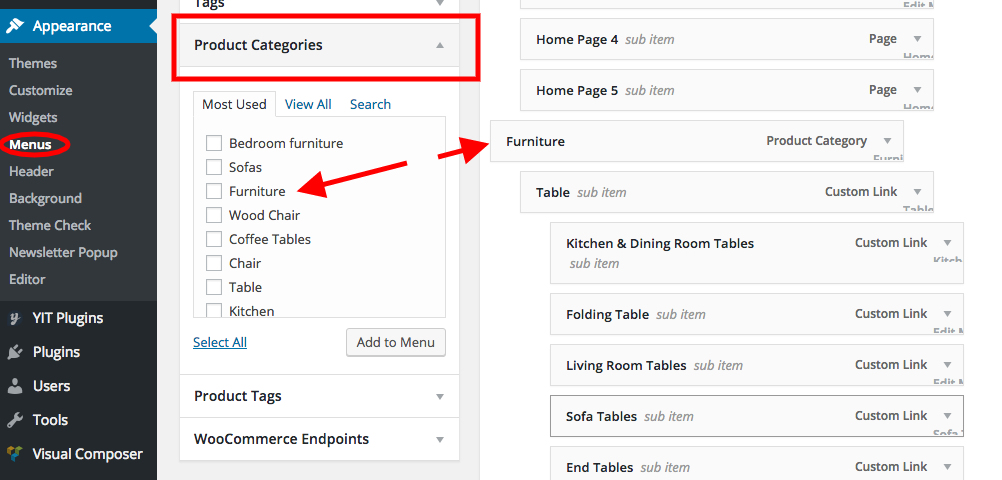Enable the Coffee Tables checkbox

[x=213, y=239]
